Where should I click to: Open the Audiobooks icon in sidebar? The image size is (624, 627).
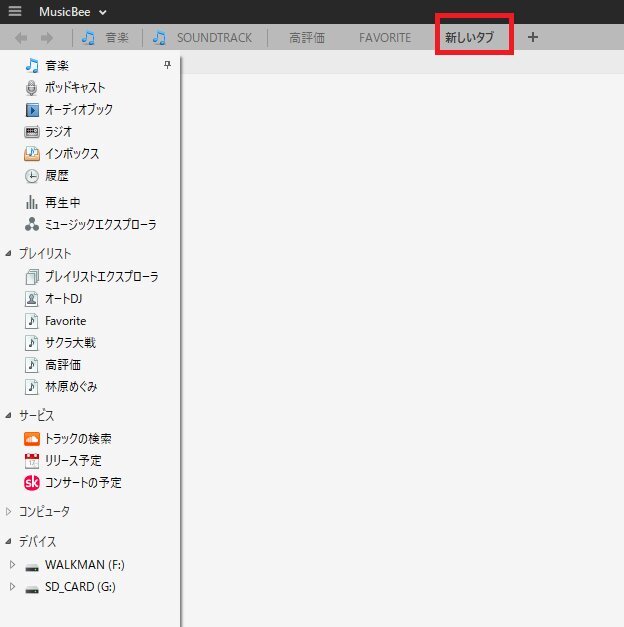pyautogui.click(x=32, y=110)
